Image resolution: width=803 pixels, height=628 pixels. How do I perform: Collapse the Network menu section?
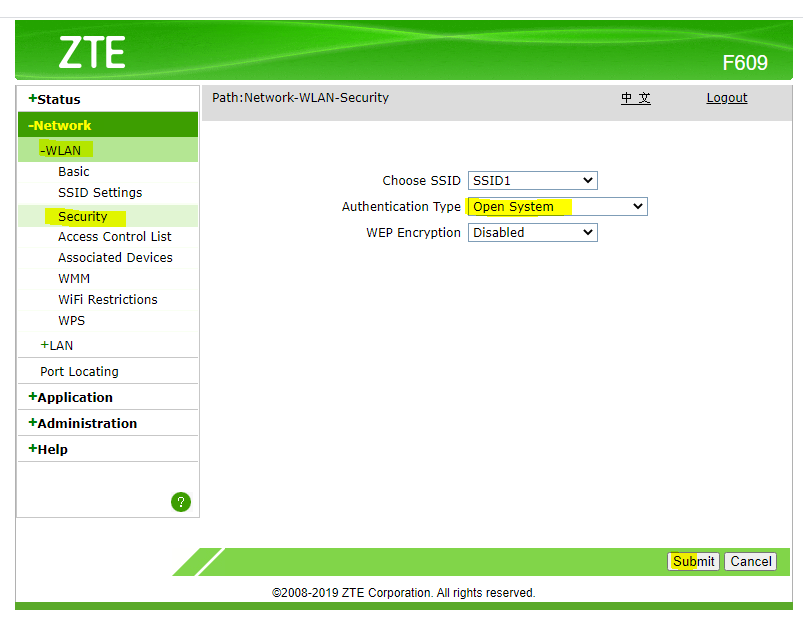[x=60, y=125]
